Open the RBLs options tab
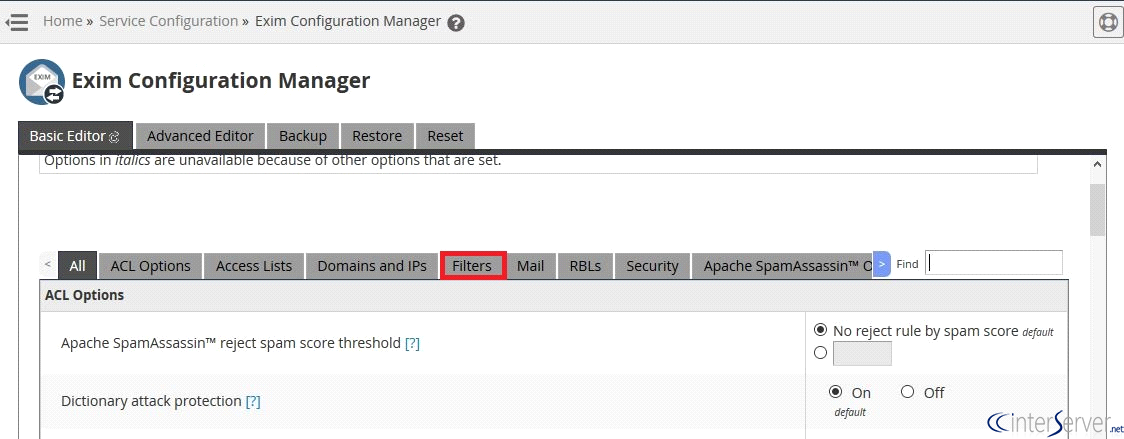The image size is (1124, 439). click(585, 266)
